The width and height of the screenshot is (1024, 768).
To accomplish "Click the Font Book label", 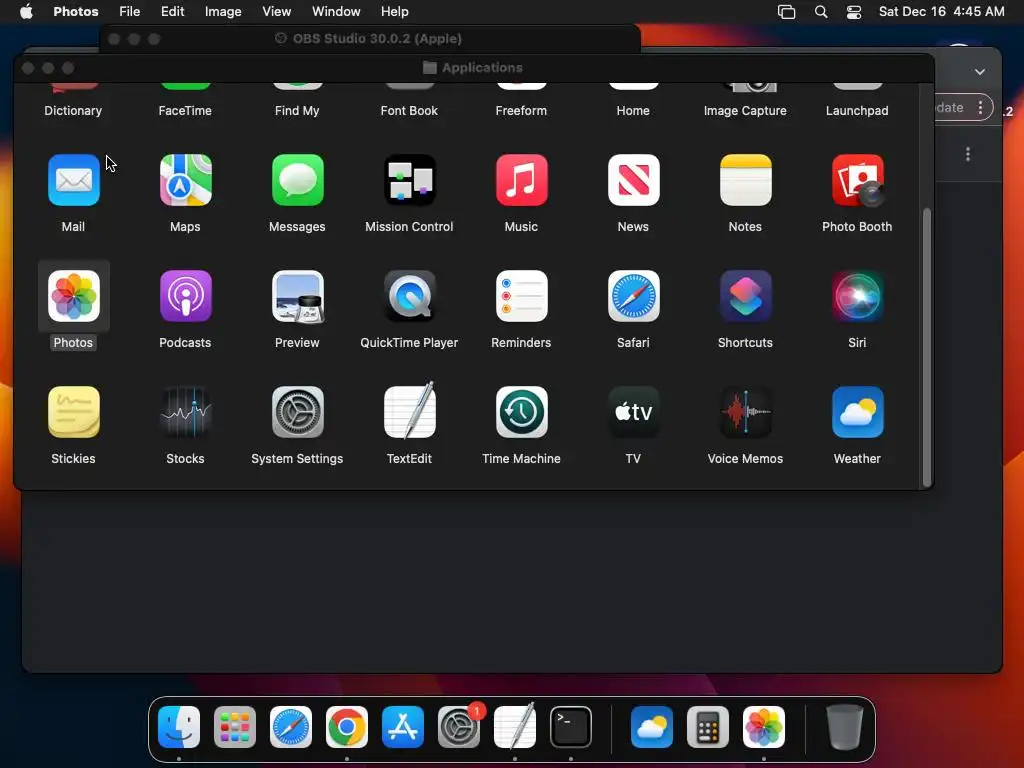I will click(x=409, y=111).
